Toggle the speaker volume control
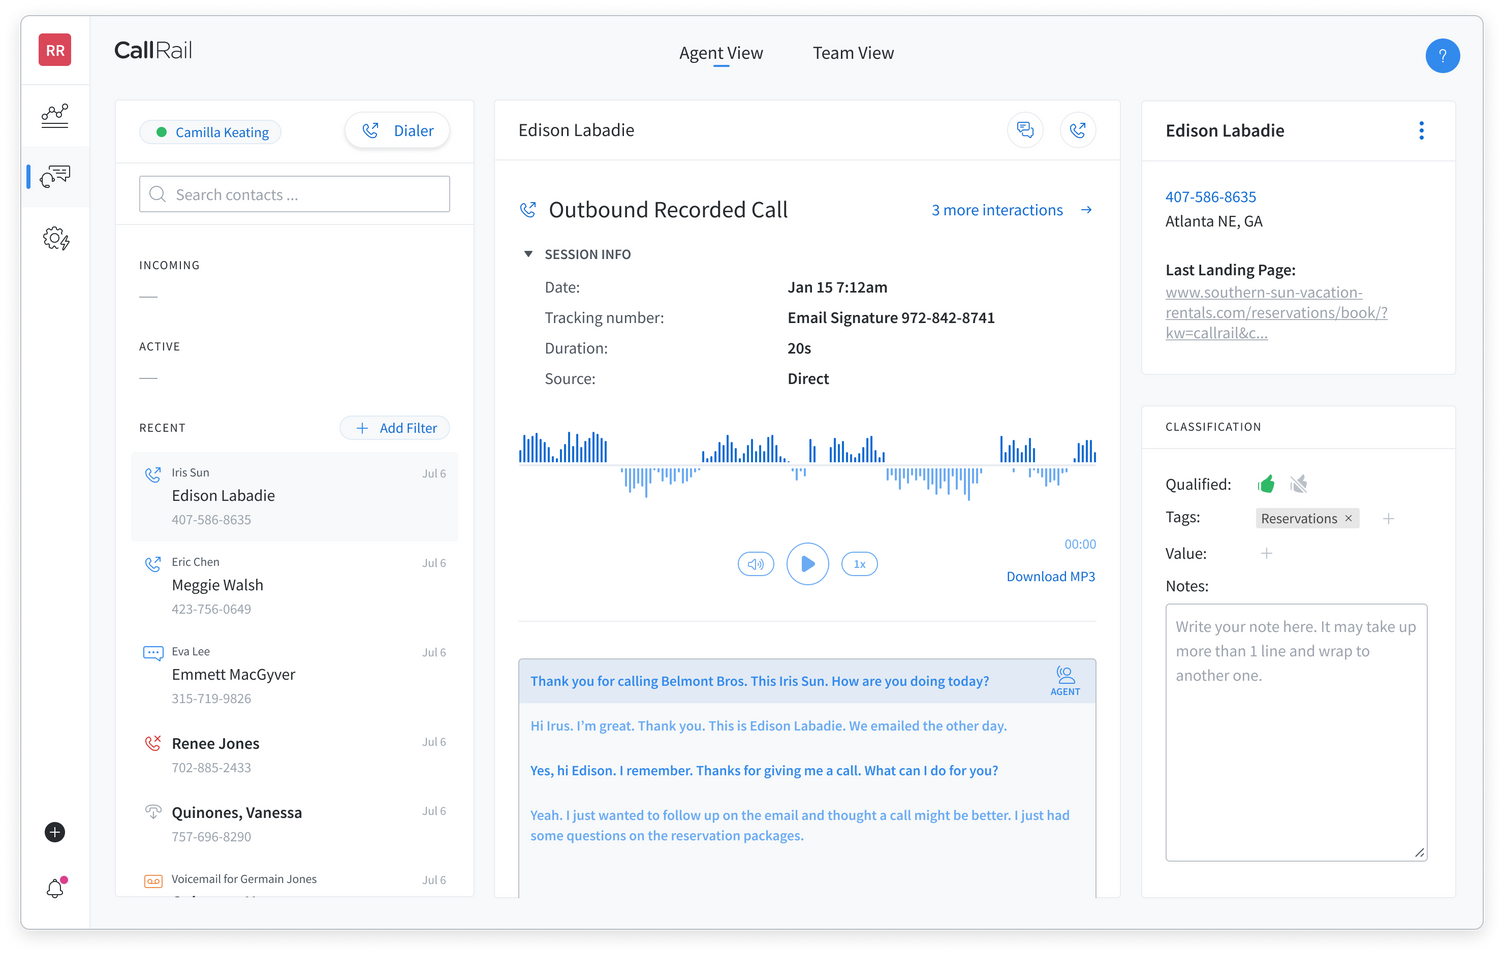The image size is (1504, 955). (756, 563)
